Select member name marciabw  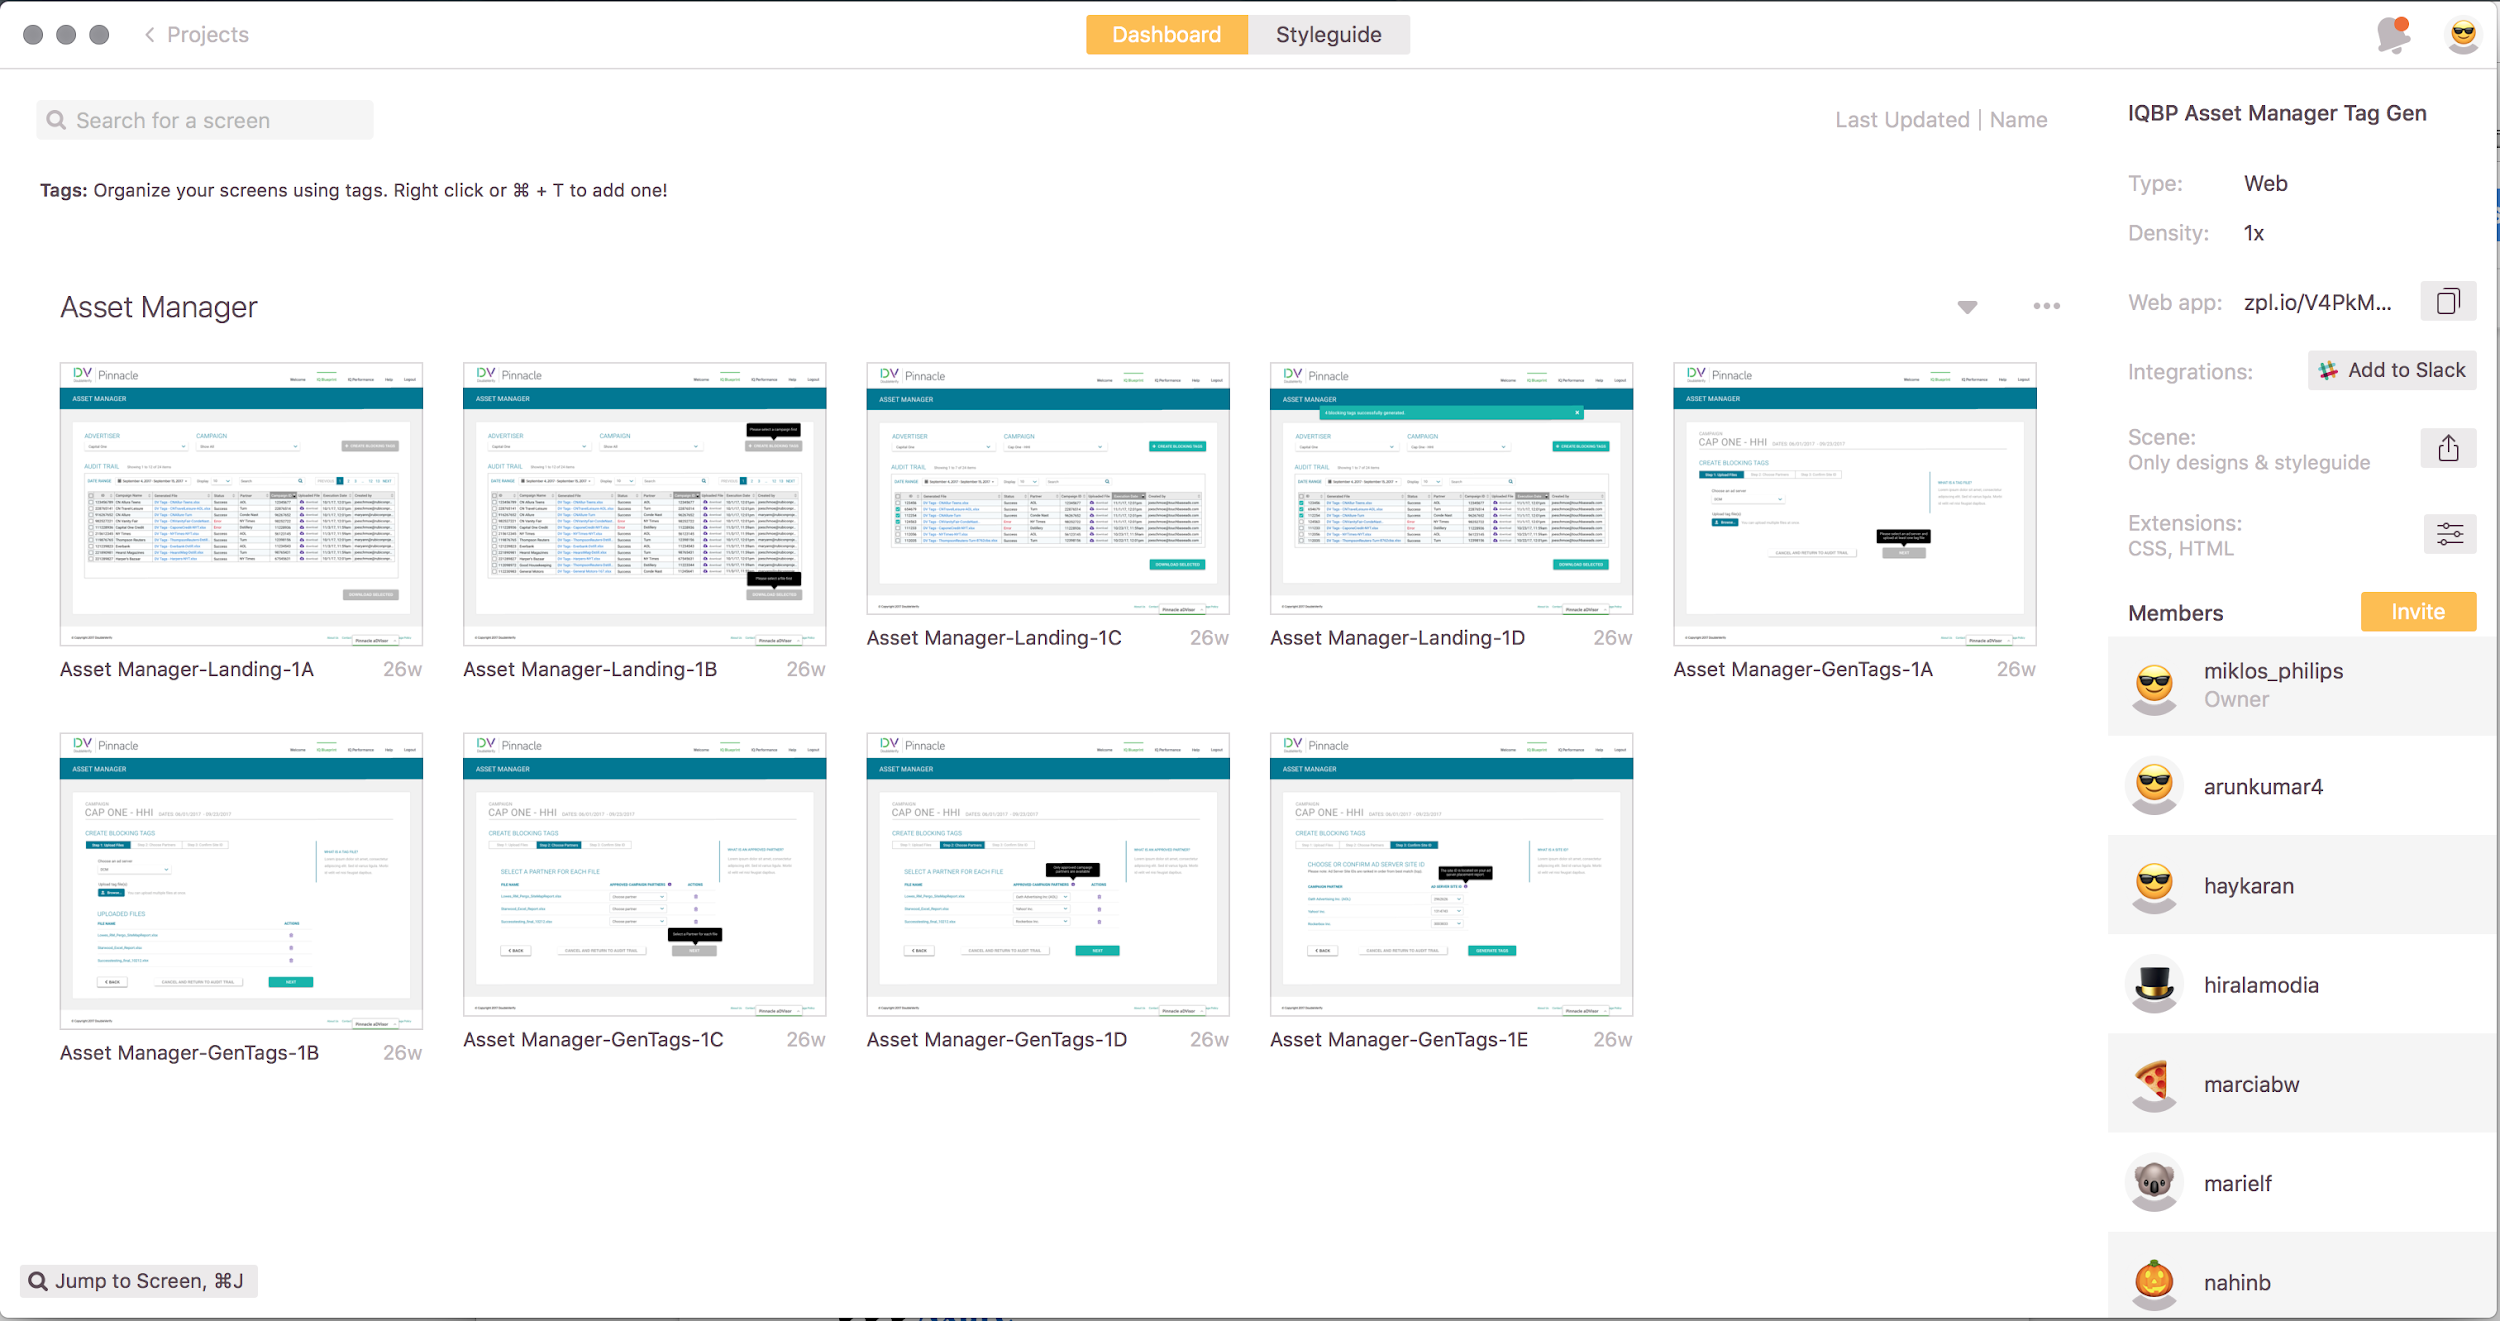(2251, 1084)
